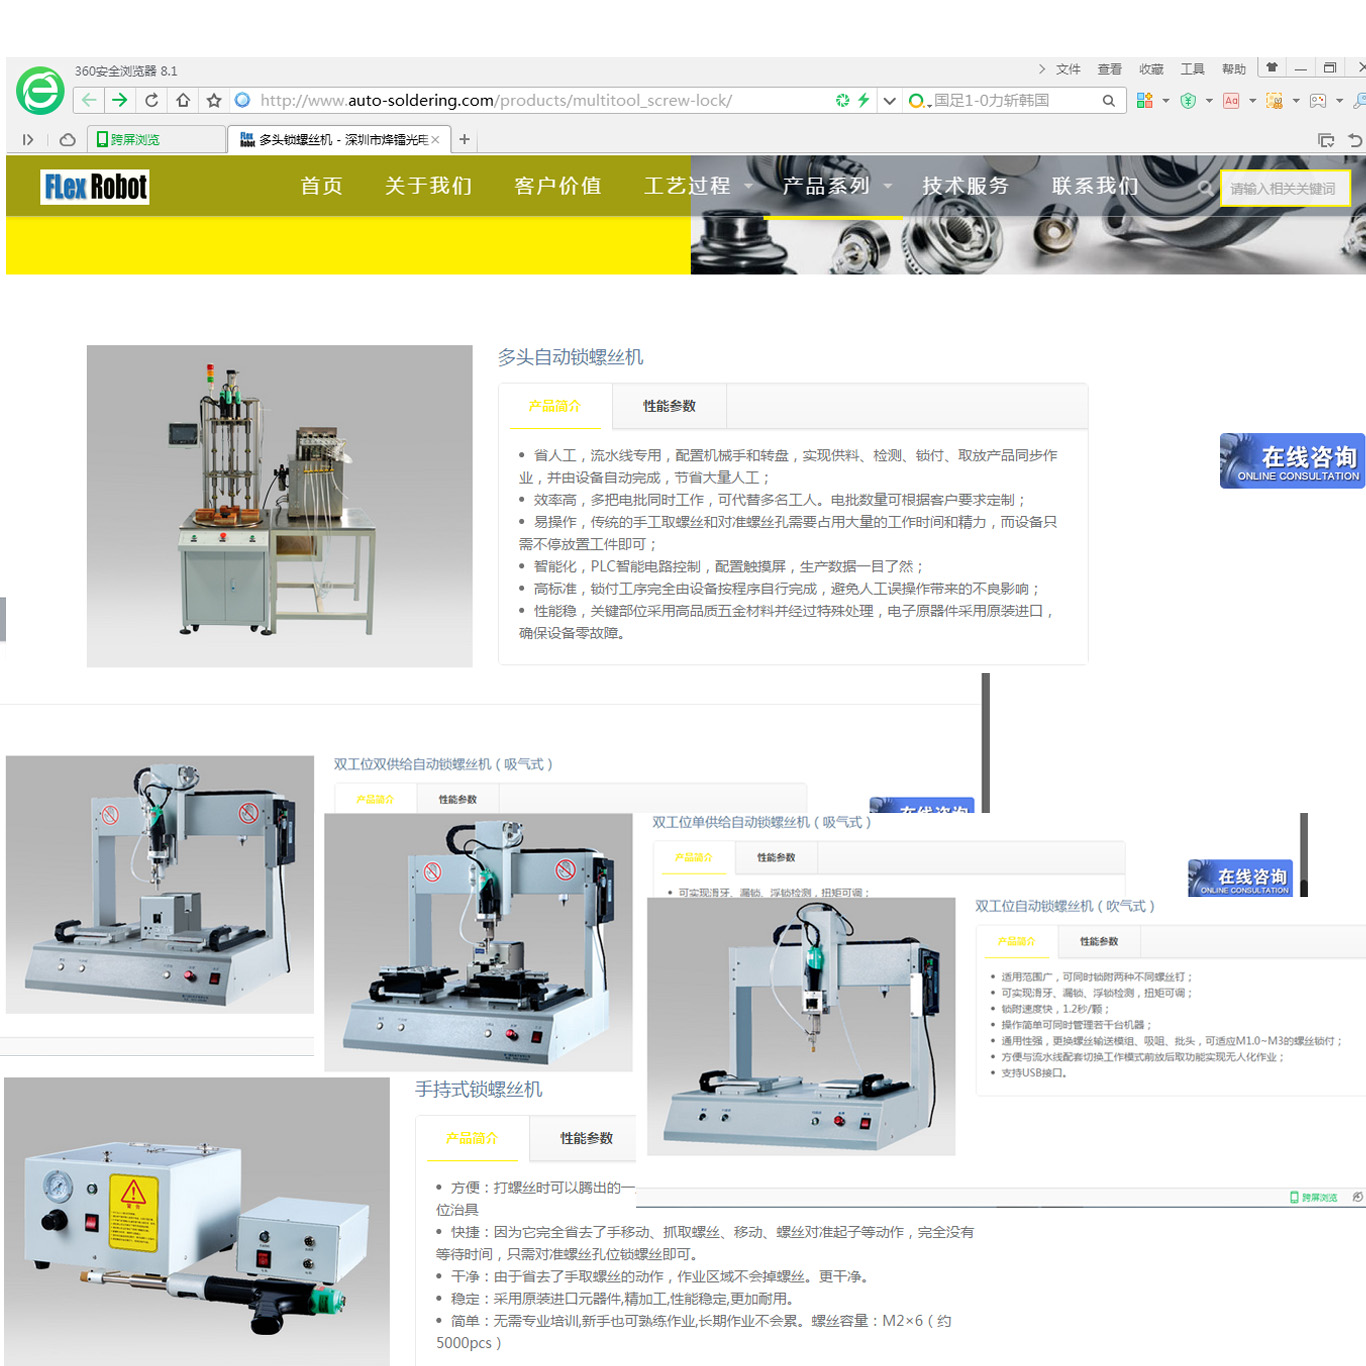This screenshot has width=1366, height=1366.
Task: Click the 请输入相关关键词 search input field
Action: [x=1285, y=188]
